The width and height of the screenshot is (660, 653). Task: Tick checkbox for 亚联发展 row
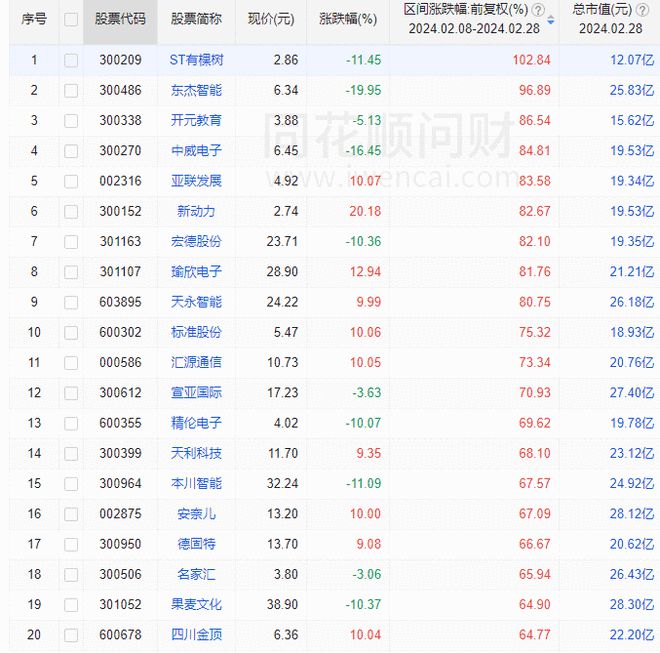[71, 181]
